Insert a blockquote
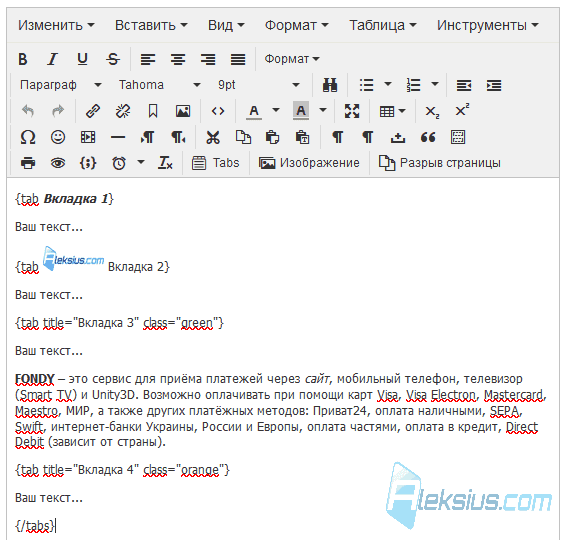This screenshot has width=564, height=540. pyautogui.click(x=428, y=137)
